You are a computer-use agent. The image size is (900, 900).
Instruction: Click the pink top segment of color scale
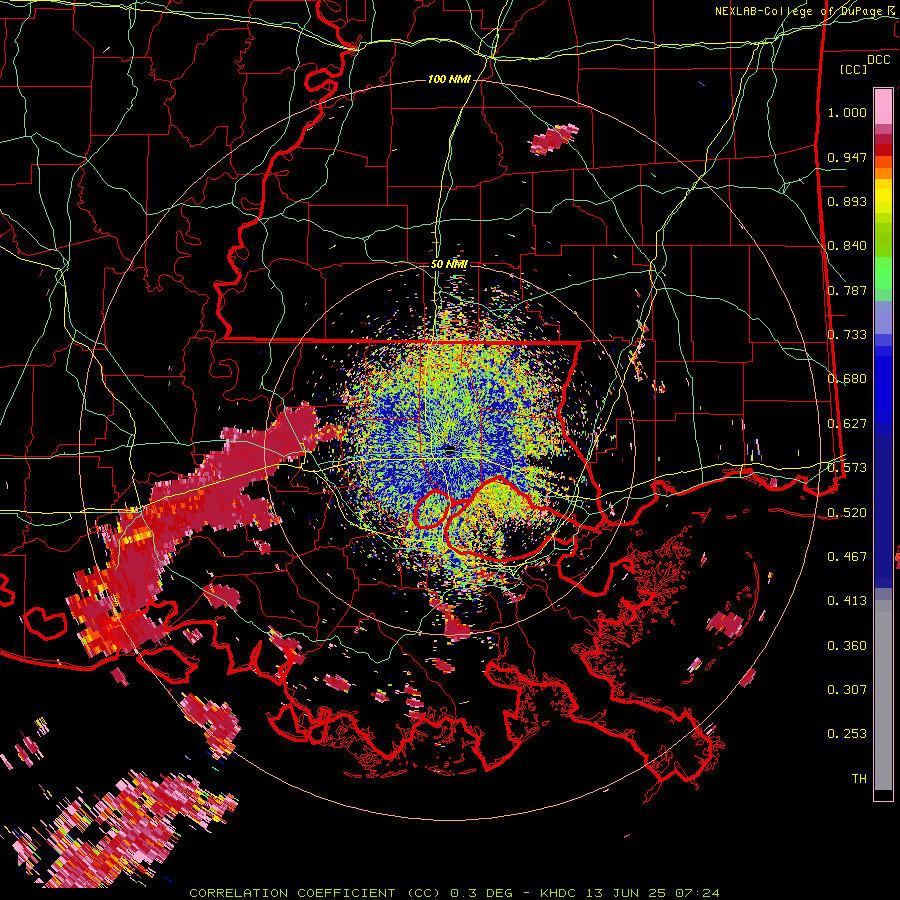[883, 107]
